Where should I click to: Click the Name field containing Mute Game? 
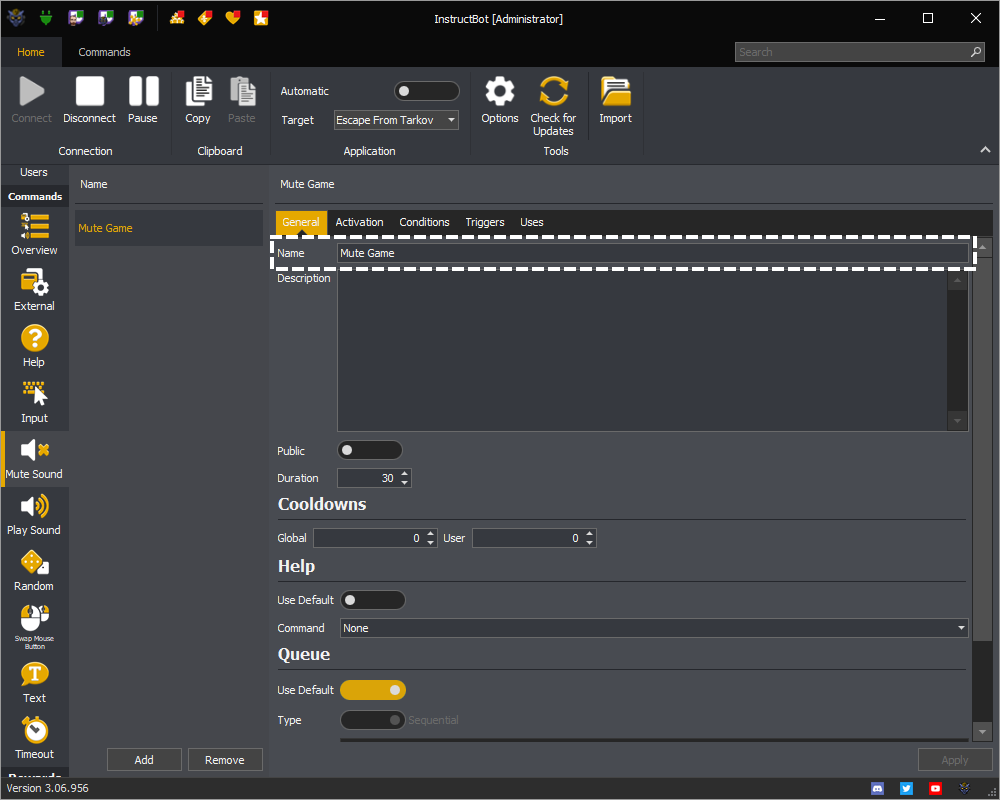(652, 253)
